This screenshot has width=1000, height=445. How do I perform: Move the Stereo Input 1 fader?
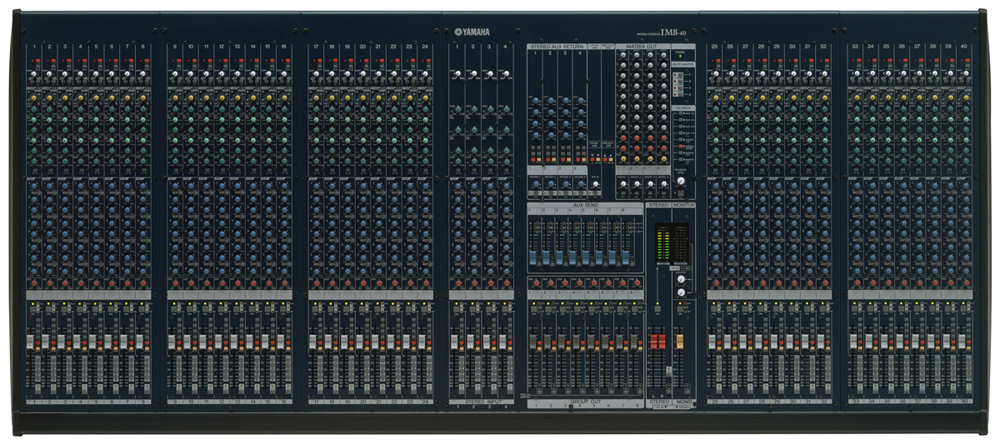(x=456, y=342)
